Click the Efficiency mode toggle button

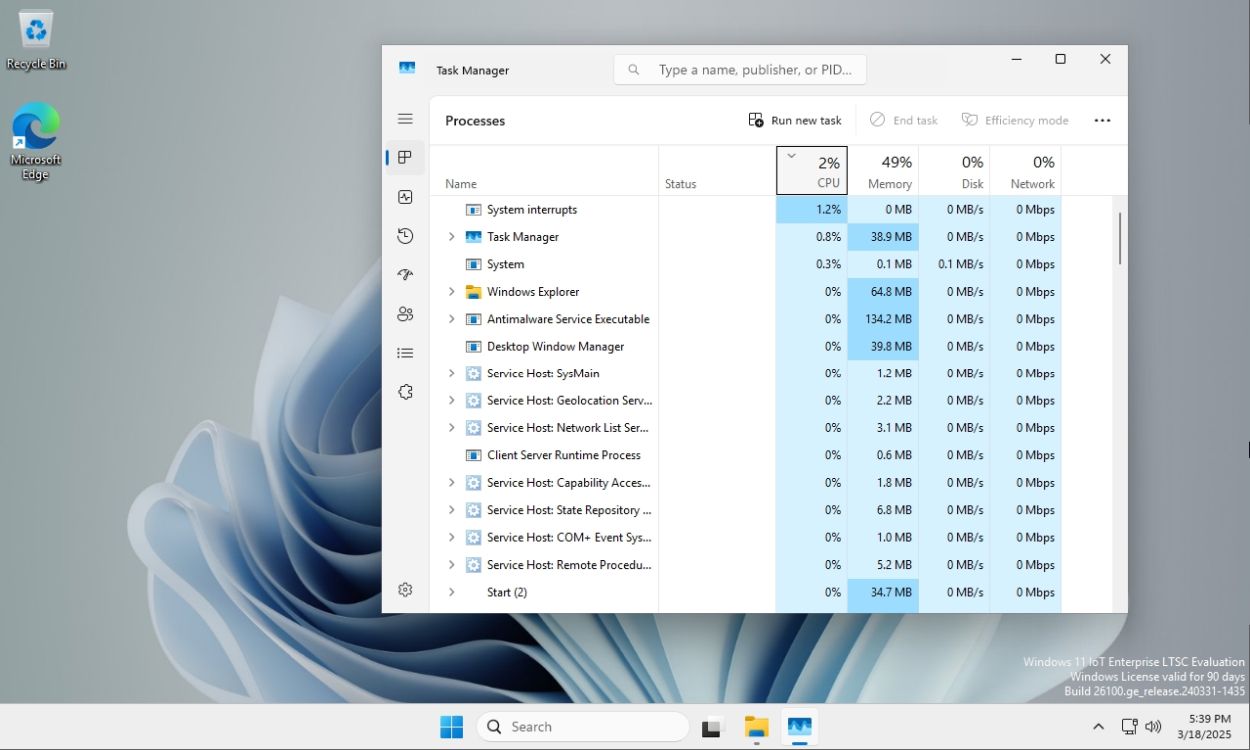tap(1014, 119)
